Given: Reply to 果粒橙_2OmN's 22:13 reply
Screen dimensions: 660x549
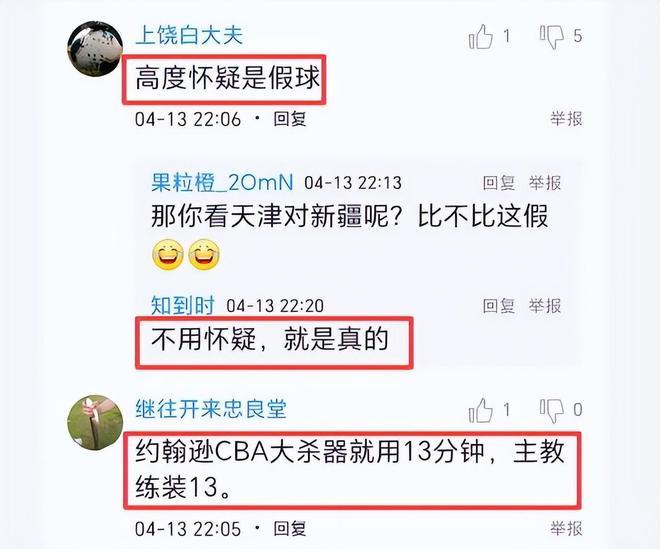Looking at the screenshot, I should (499, 183).
